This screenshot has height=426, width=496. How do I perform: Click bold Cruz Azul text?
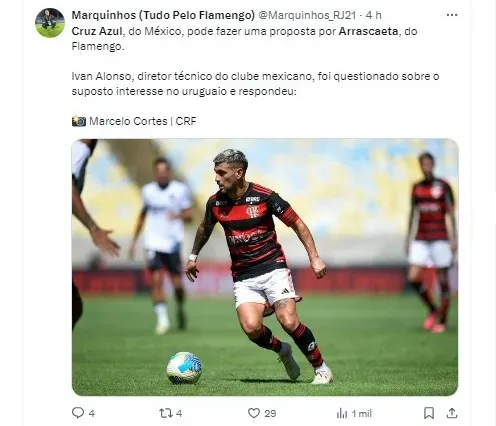coord(97,31)
